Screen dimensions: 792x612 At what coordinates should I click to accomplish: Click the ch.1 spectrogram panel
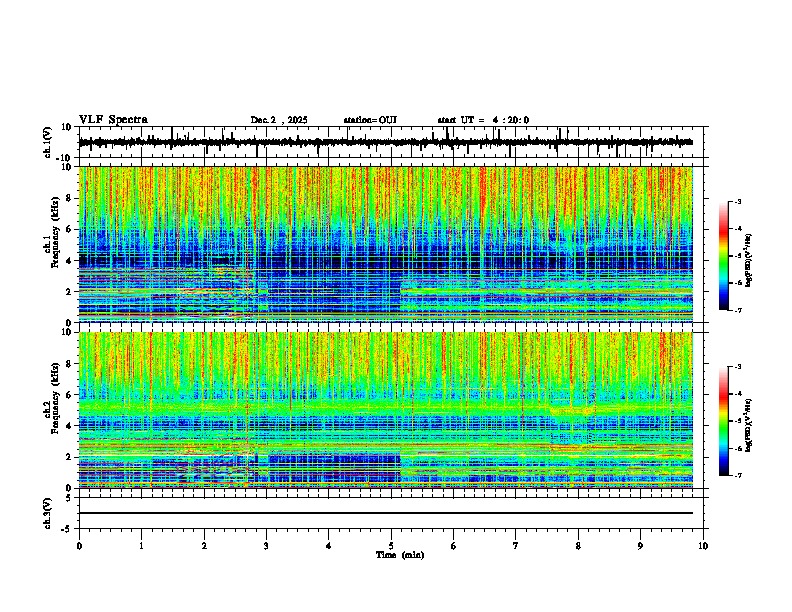(x=385, y=244)
